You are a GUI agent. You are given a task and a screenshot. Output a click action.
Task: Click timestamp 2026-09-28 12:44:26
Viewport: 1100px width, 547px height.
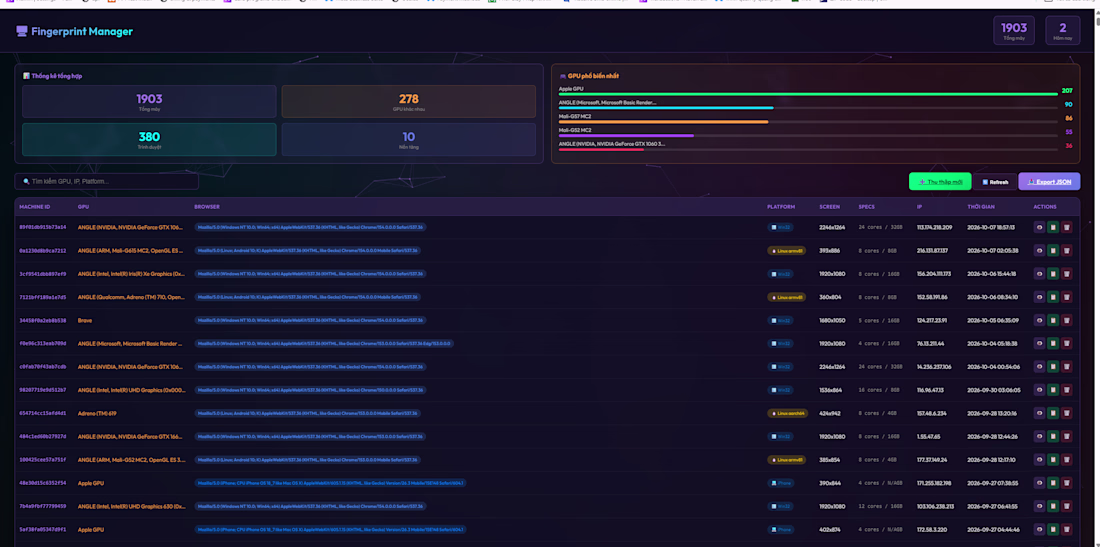(x=991, y=436)
